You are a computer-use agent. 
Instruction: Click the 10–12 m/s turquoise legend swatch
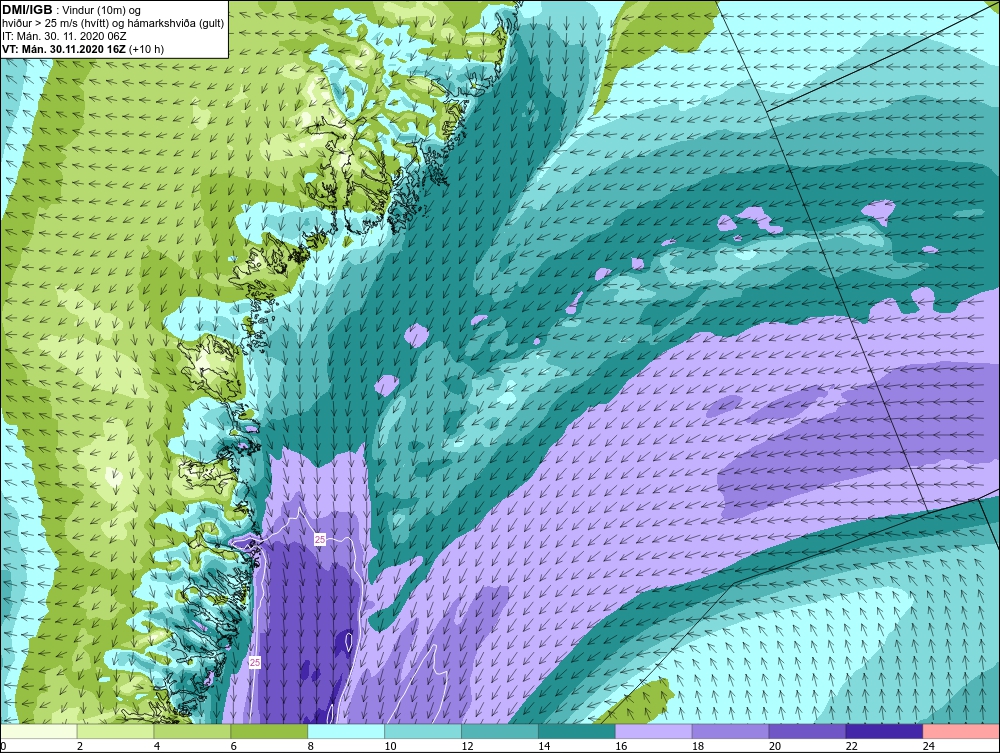click(423, 731)
